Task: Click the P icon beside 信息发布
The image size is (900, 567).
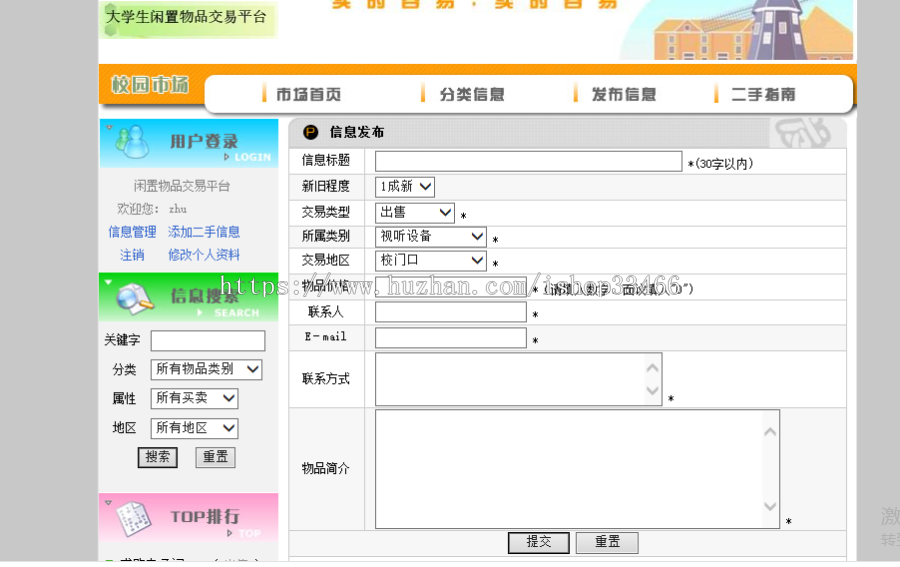Action: click(311, 133)
